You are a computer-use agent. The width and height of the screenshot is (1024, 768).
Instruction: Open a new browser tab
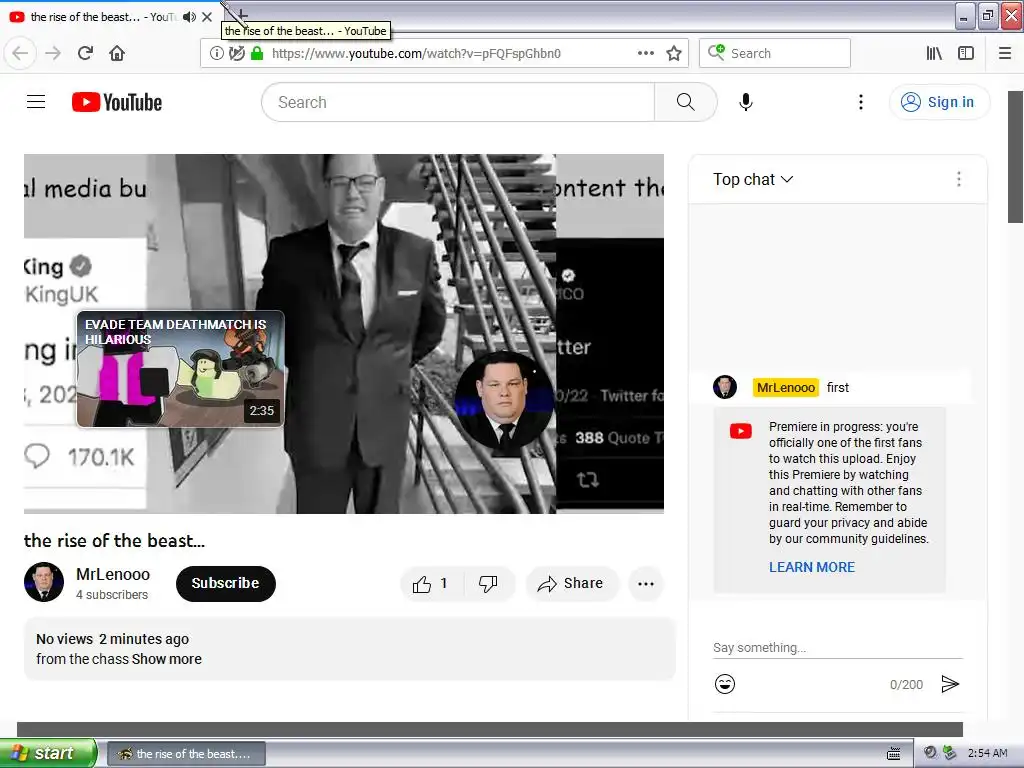point(242,14)
